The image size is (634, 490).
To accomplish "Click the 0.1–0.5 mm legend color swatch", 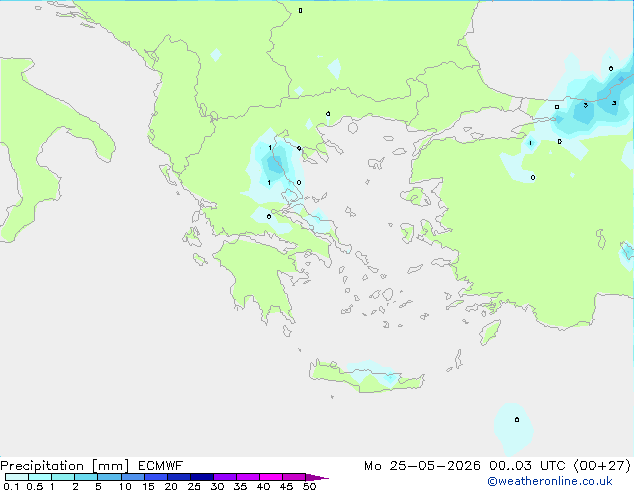I will [x=17, y=477].
